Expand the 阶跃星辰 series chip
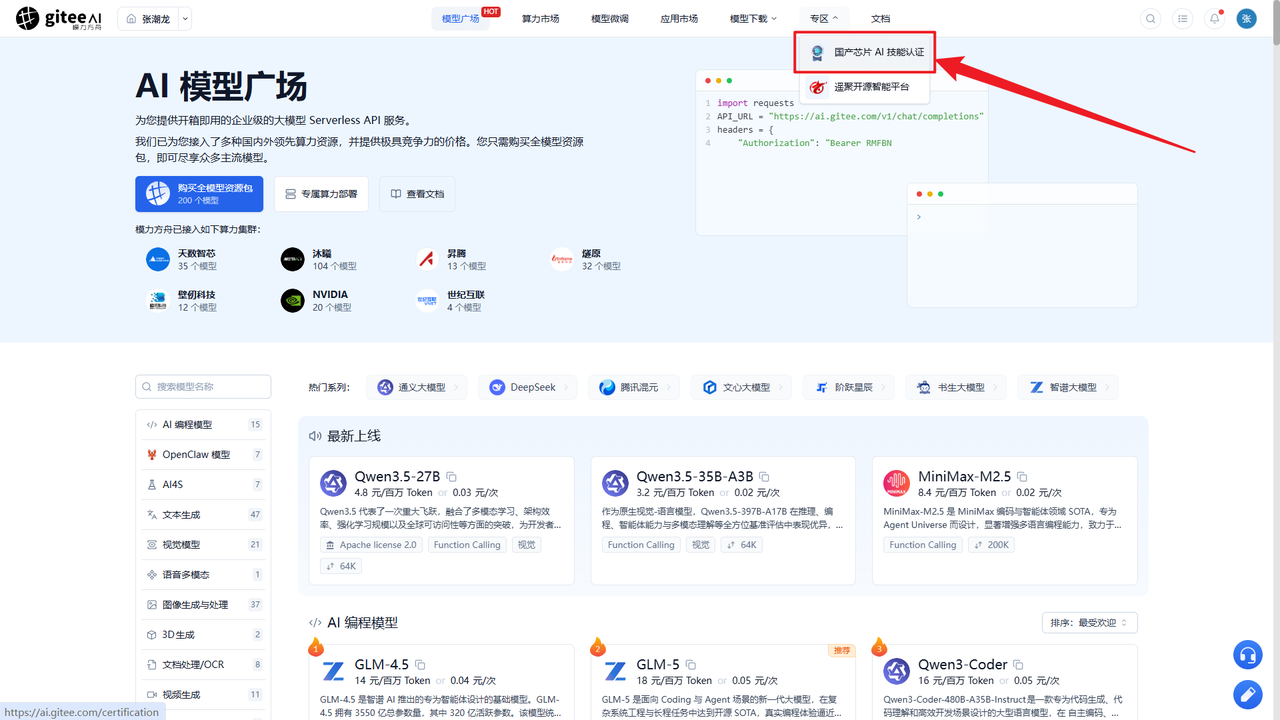Image resolution: width=1280 pixels, height=720 pixels. coord(849,387)
